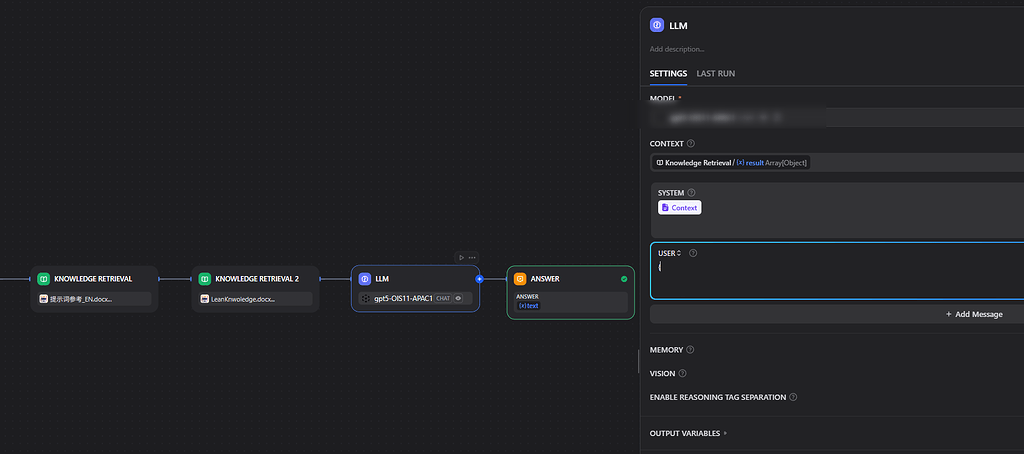1024x454 pixels.
Task: Click the ENABLE REASONING TAG SEPARATION label
Action: click(718, 397)
